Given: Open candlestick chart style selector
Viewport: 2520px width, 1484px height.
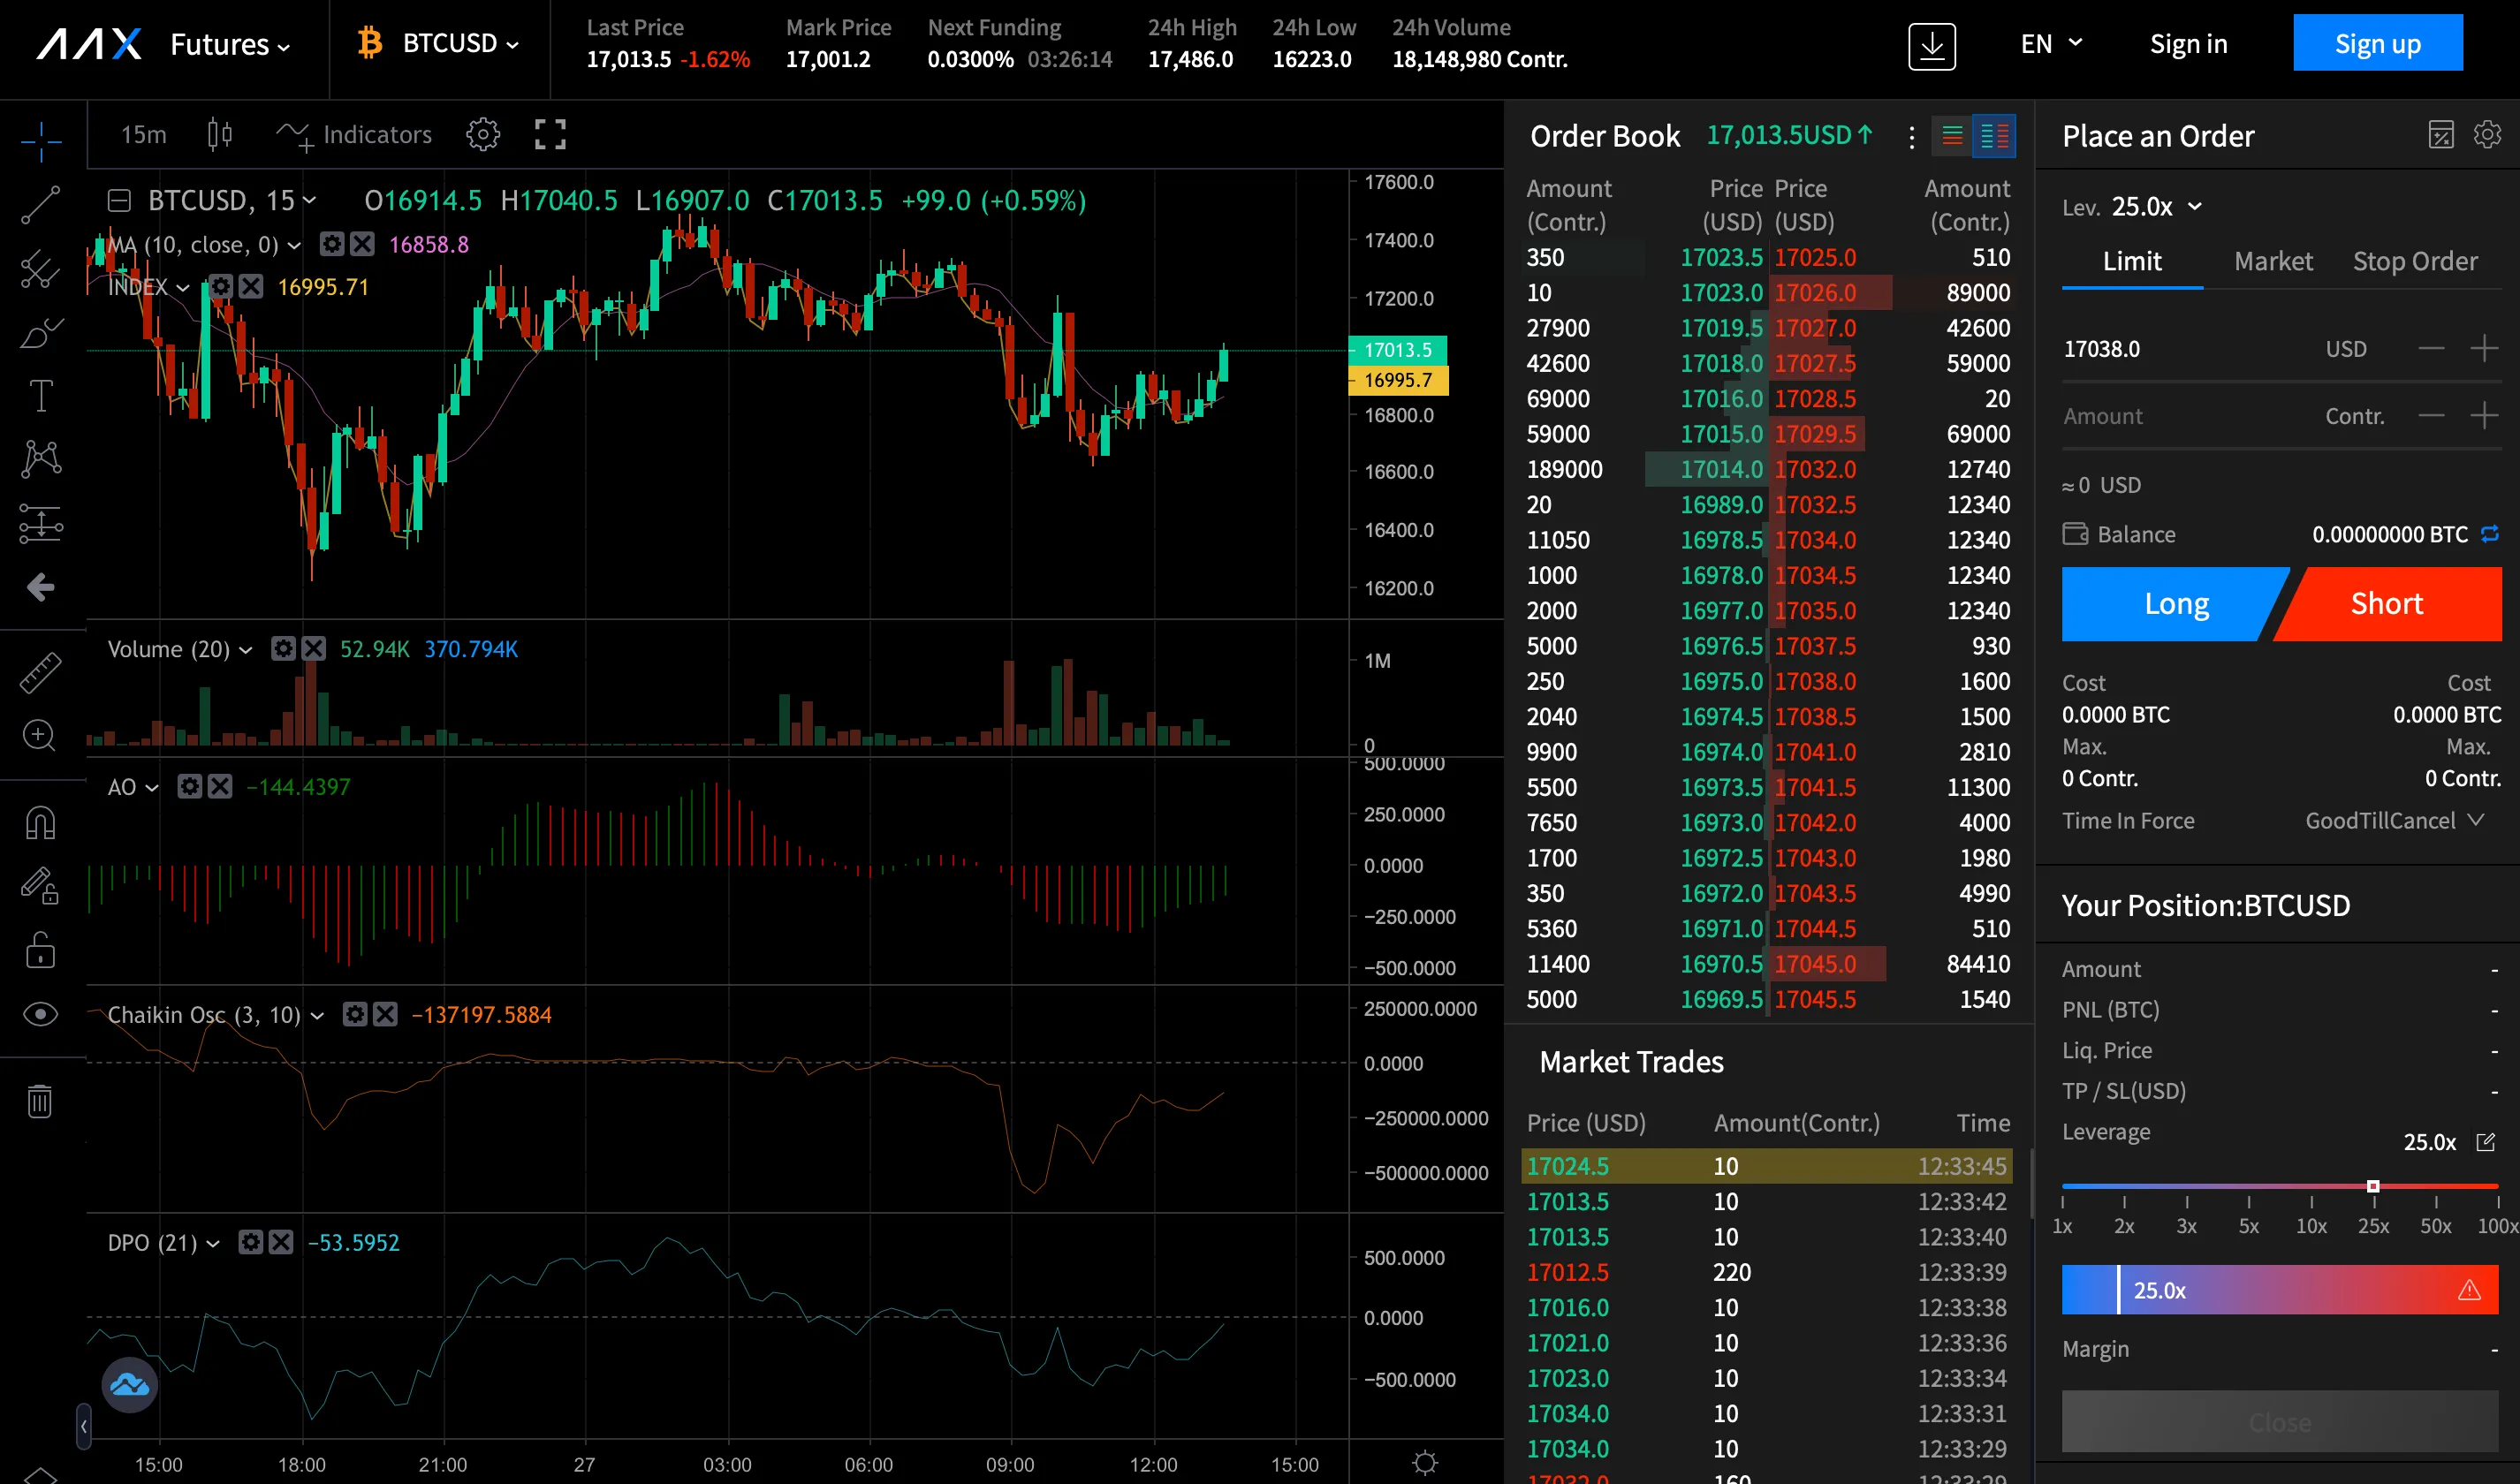Looking at the screenshot, I should (220, 134).
